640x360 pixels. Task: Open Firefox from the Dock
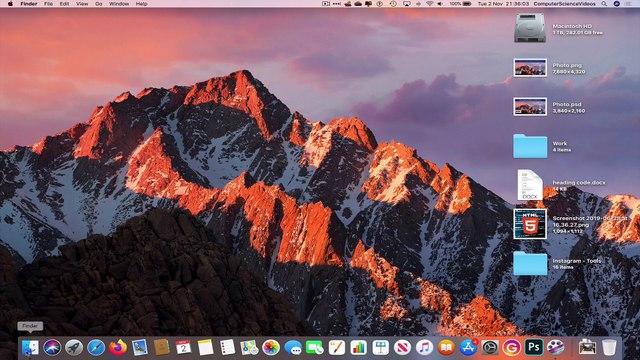tap(118, 348)
